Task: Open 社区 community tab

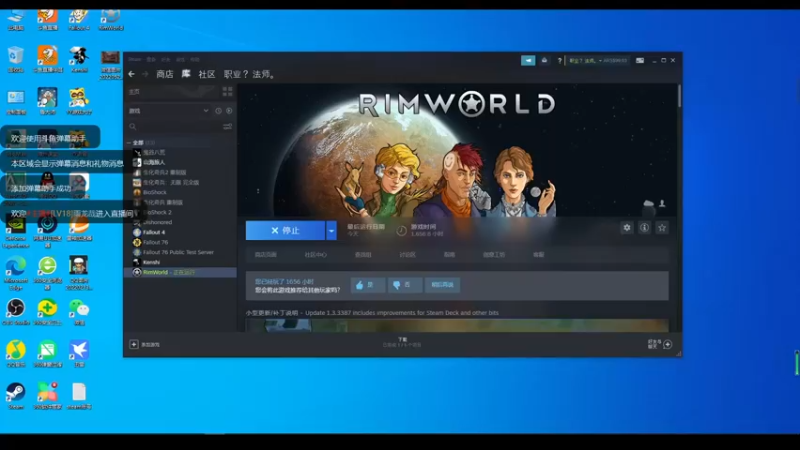Action: tap(207, 74)
